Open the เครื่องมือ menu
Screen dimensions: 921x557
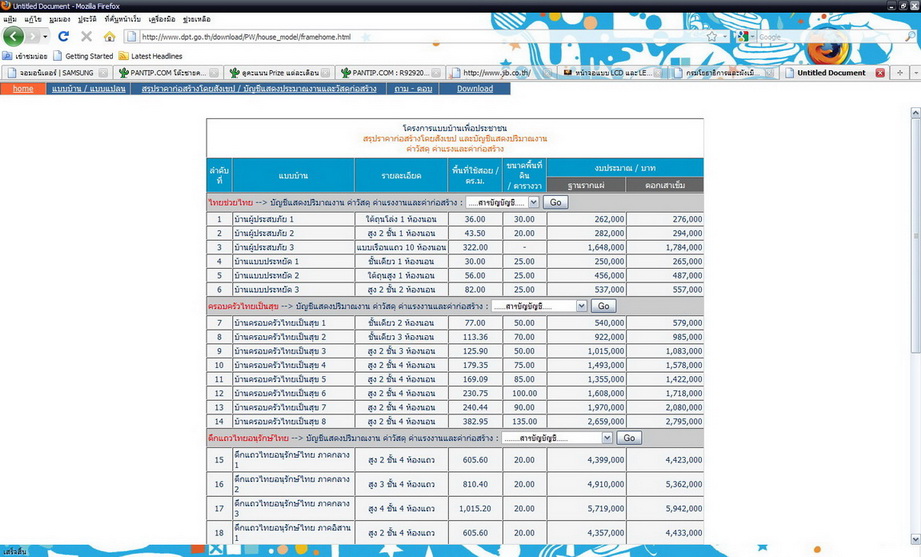tap(162, 19)
